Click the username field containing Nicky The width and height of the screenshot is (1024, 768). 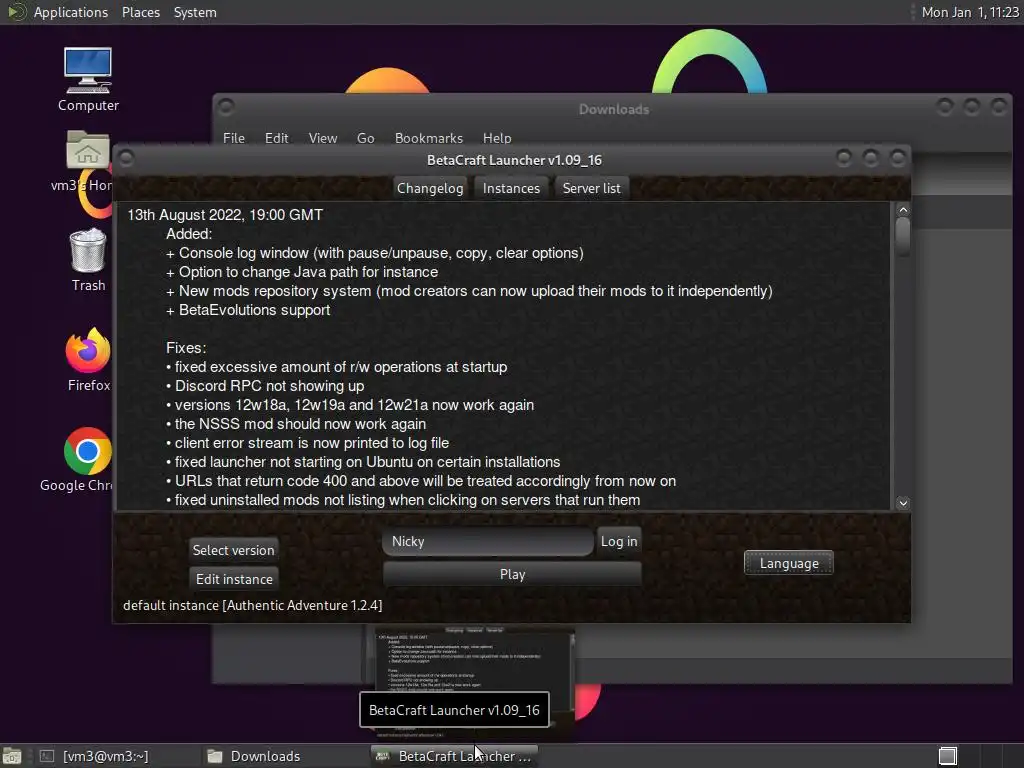(x=488, y=541)
